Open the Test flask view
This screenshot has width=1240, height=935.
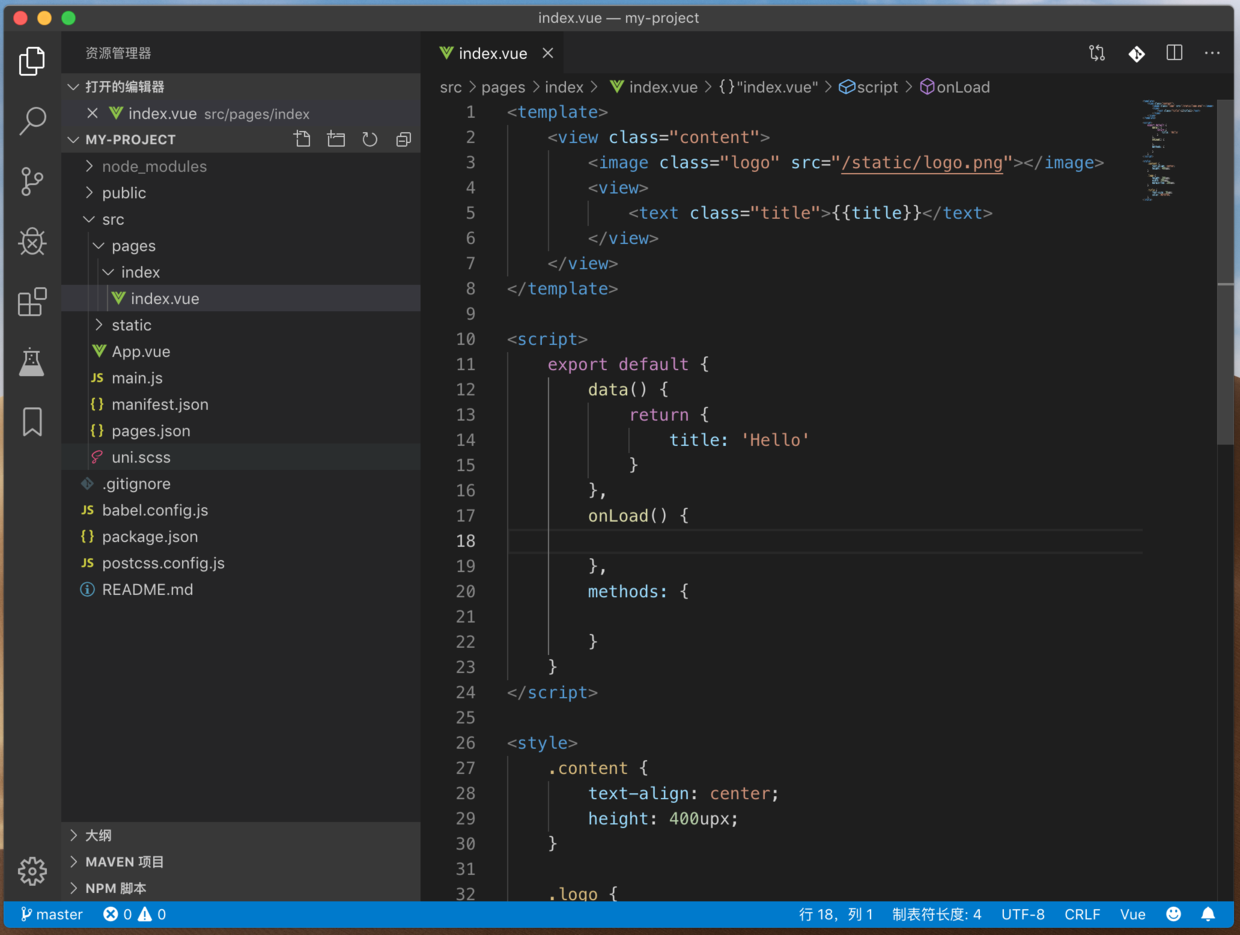(32, 361)
